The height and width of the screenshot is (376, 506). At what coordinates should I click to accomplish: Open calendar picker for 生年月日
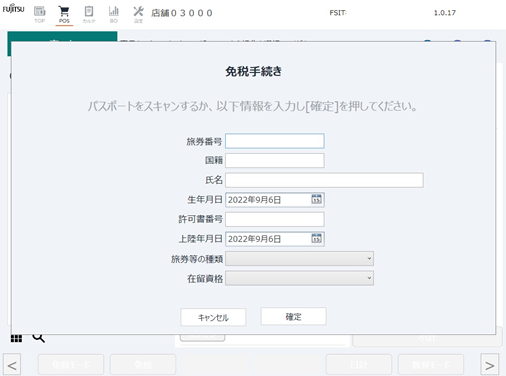point(316,199)
